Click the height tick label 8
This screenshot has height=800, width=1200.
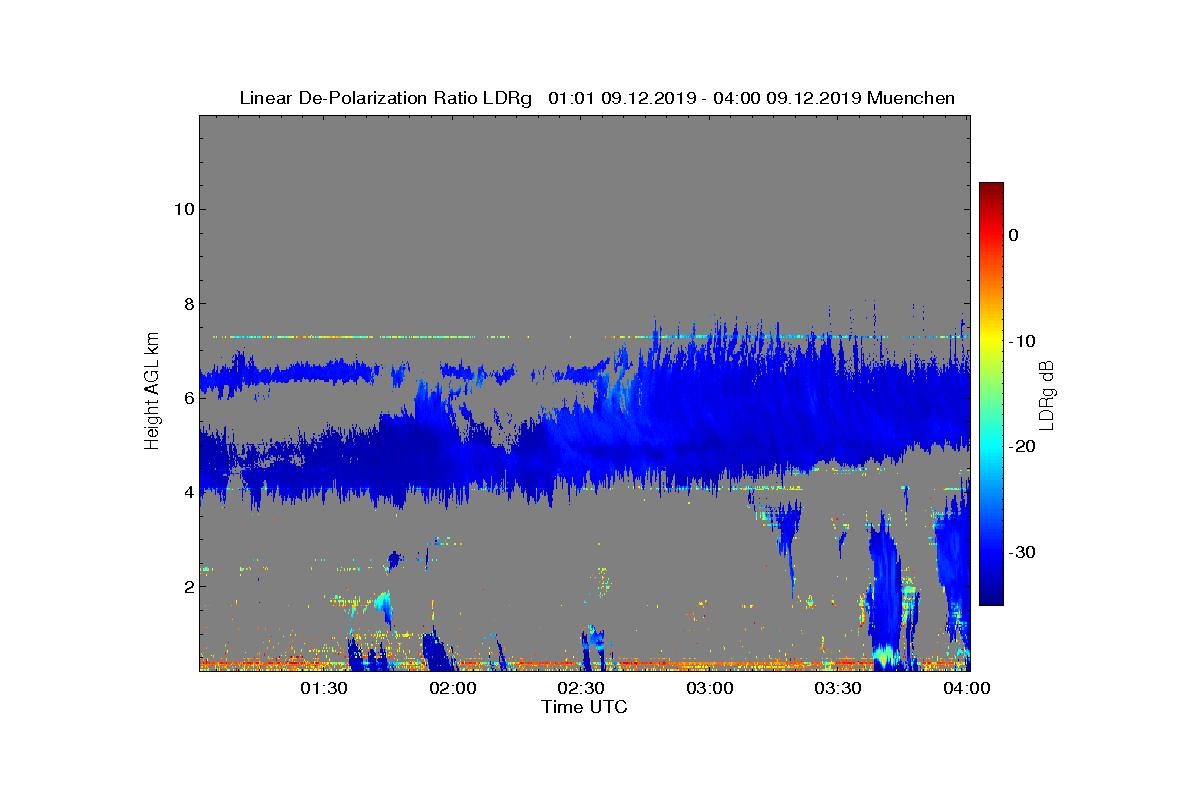[188, 303]
